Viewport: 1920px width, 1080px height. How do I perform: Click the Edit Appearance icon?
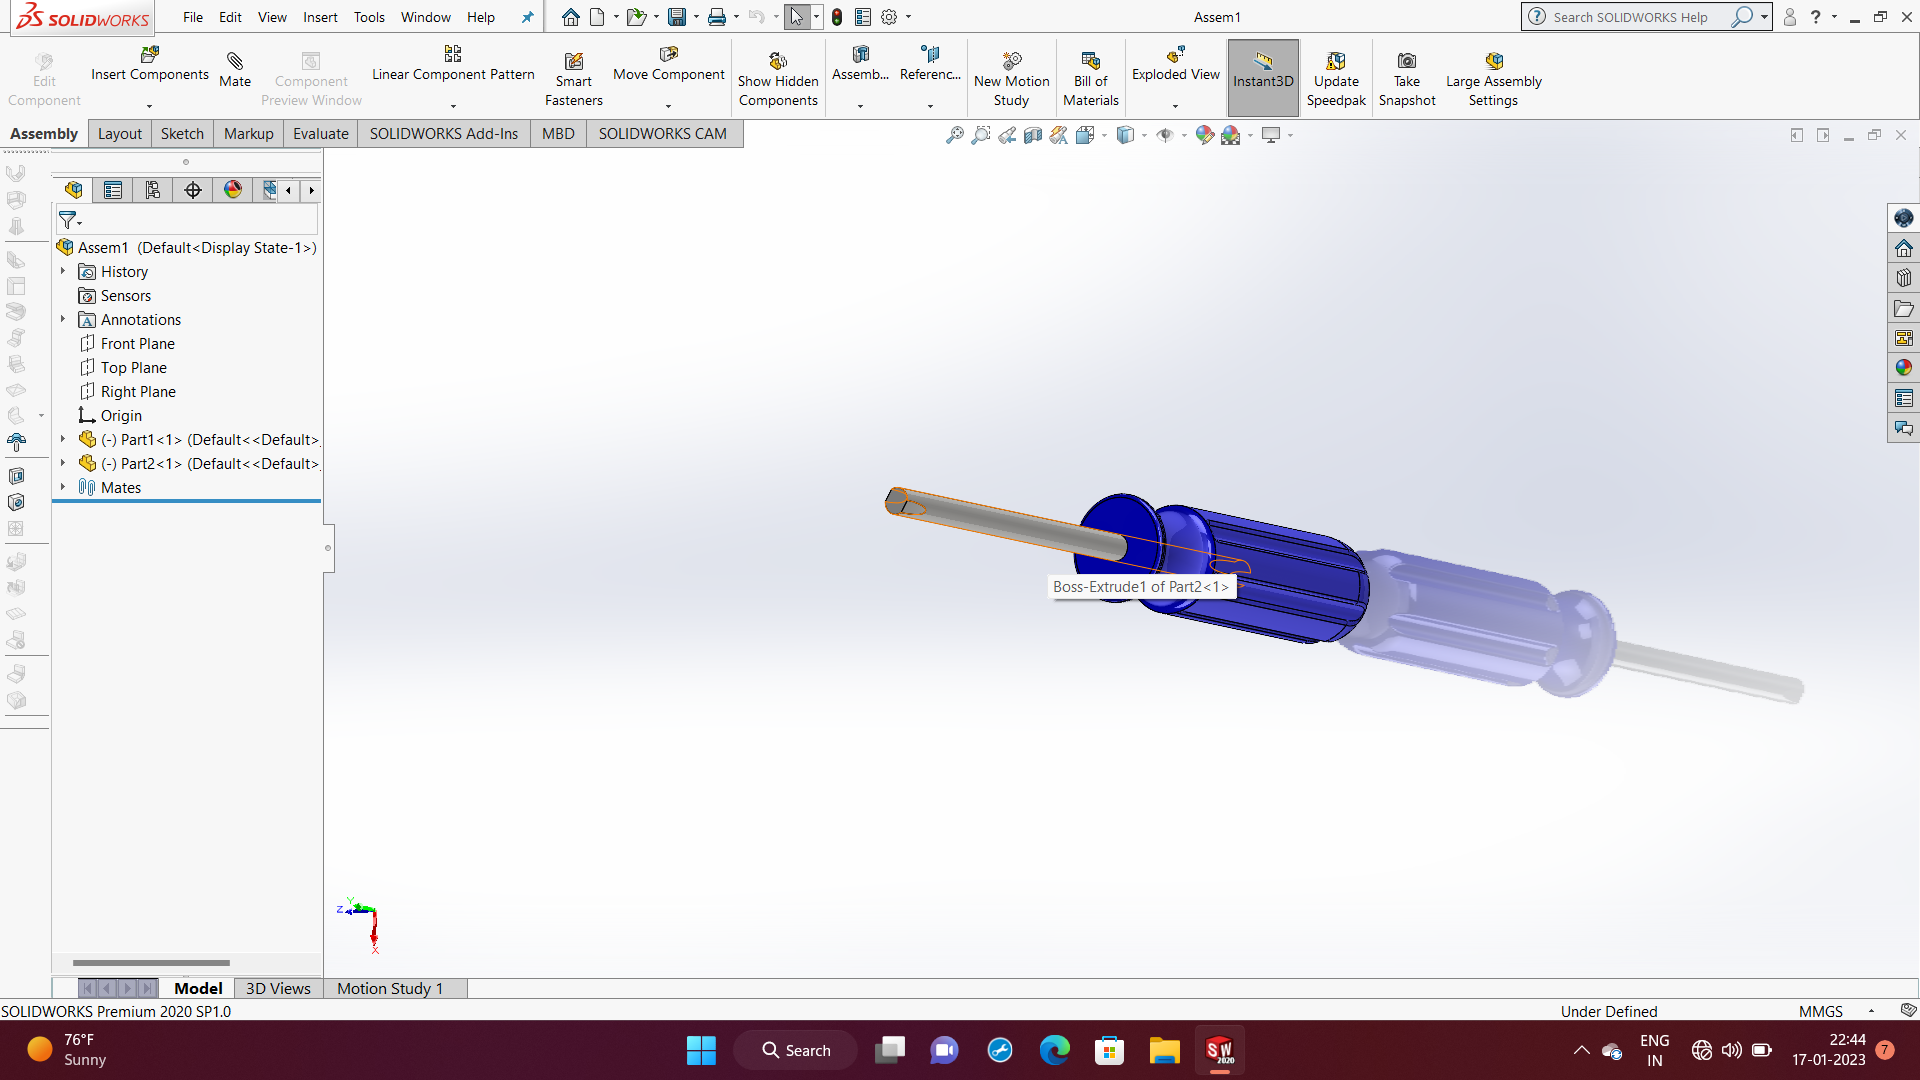pyautogui.click(x=1204, y=135)
